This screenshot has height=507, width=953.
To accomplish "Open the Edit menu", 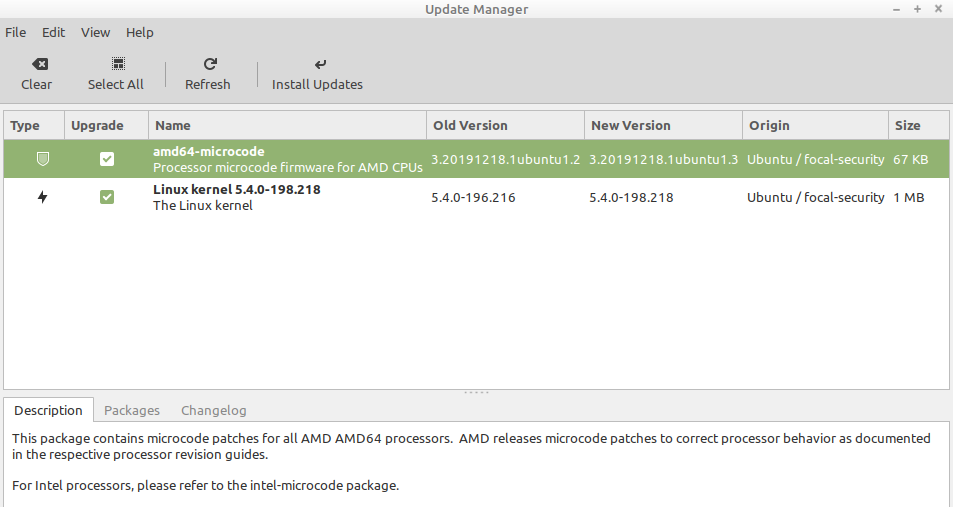I will (x=53, y=32).
